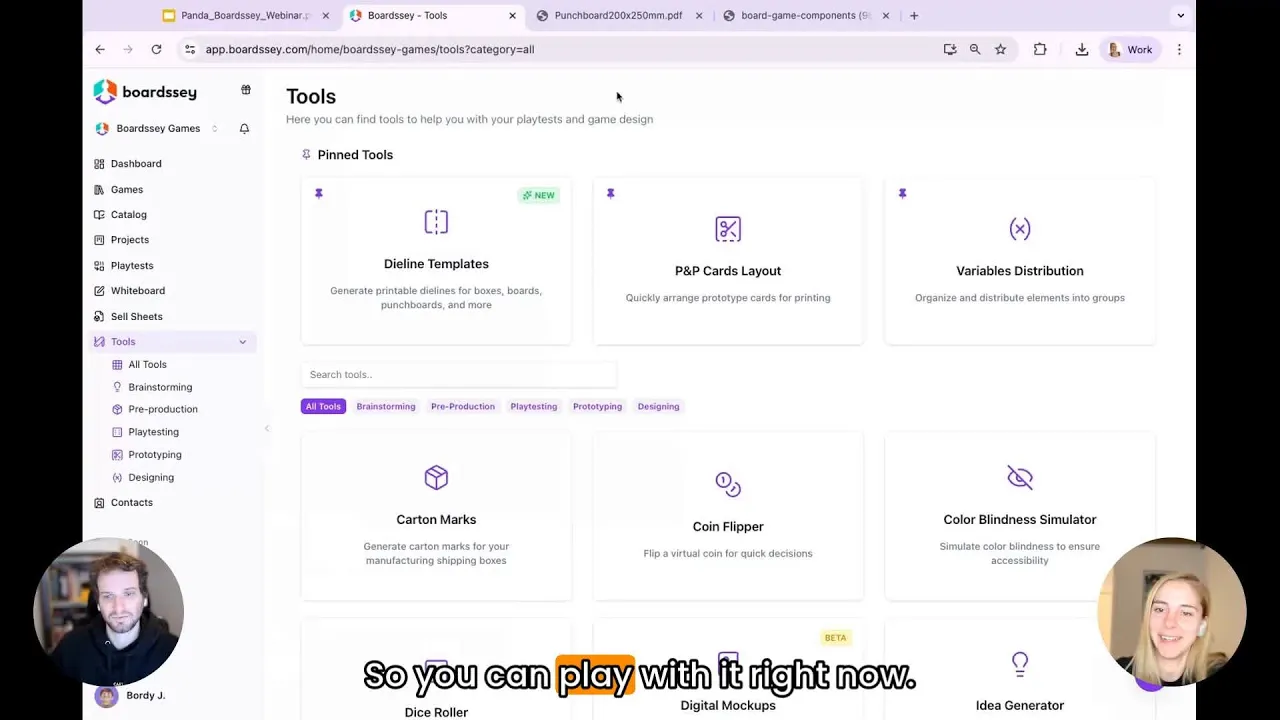Open a new browser tab

(x=914, y=15)
